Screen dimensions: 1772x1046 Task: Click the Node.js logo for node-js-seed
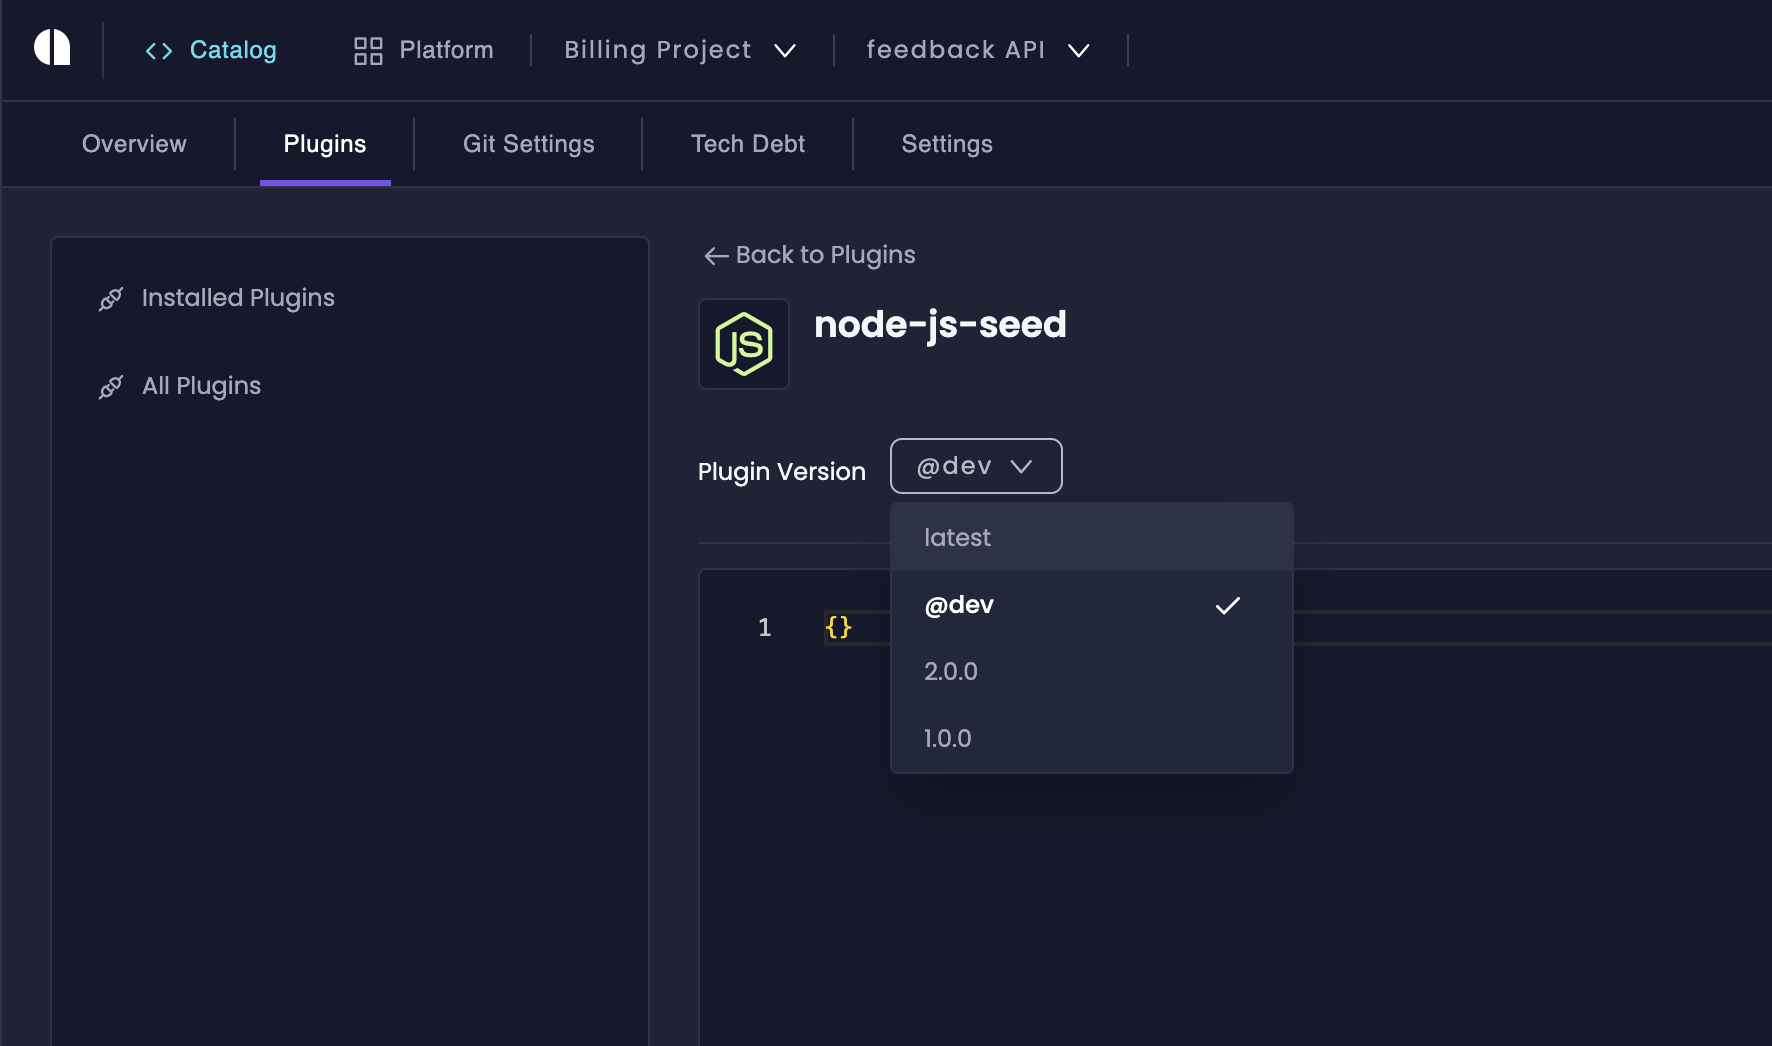point(743,344)
